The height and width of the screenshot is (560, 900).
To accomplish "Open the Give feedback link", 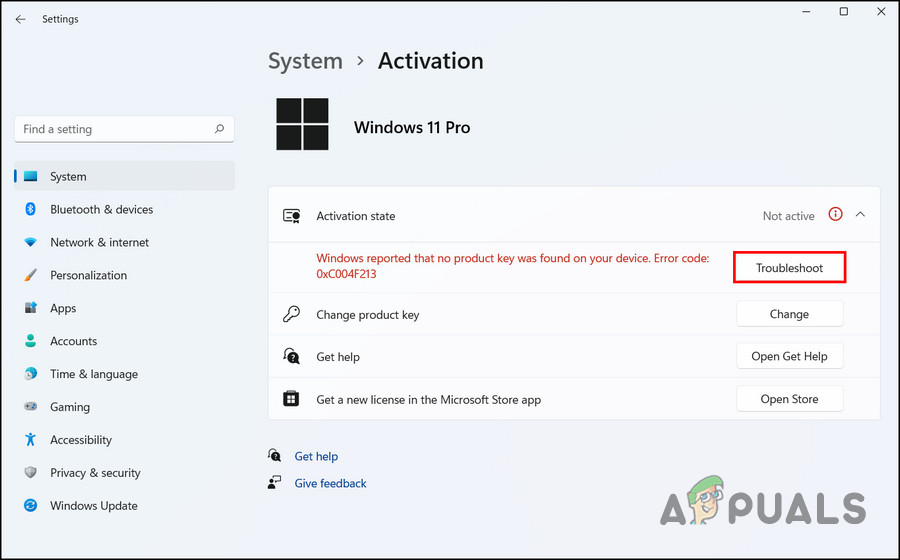I will [330, 483].
